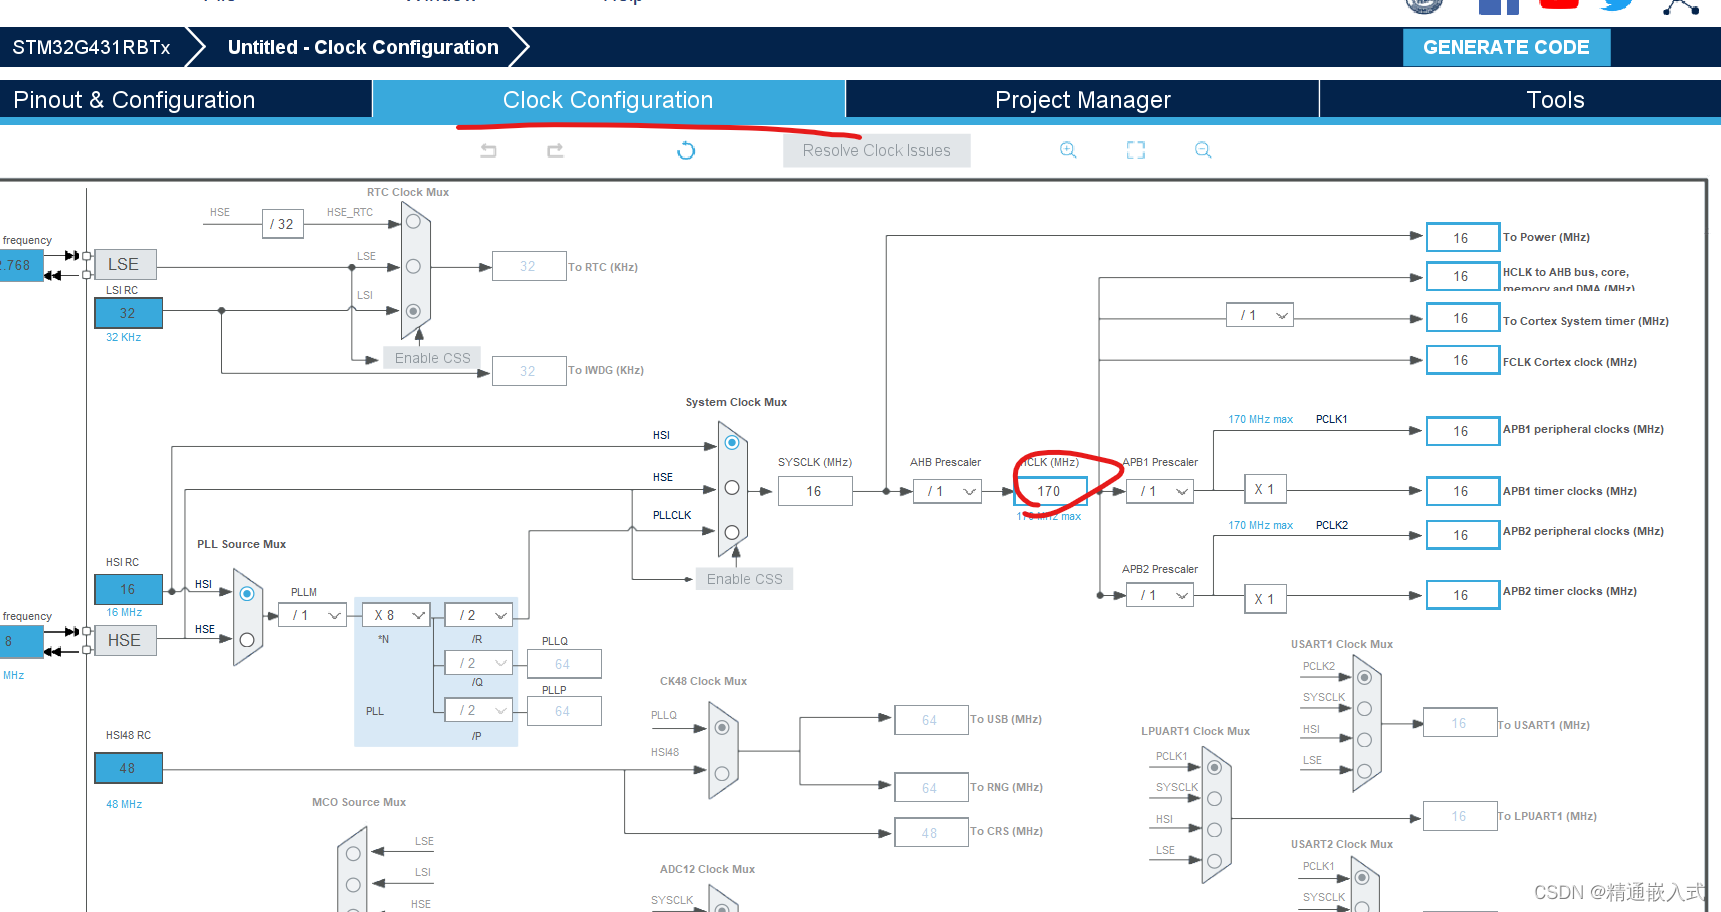Select HSI in PLL Source Mux
Screen dimensions: 1721x912
247,594
